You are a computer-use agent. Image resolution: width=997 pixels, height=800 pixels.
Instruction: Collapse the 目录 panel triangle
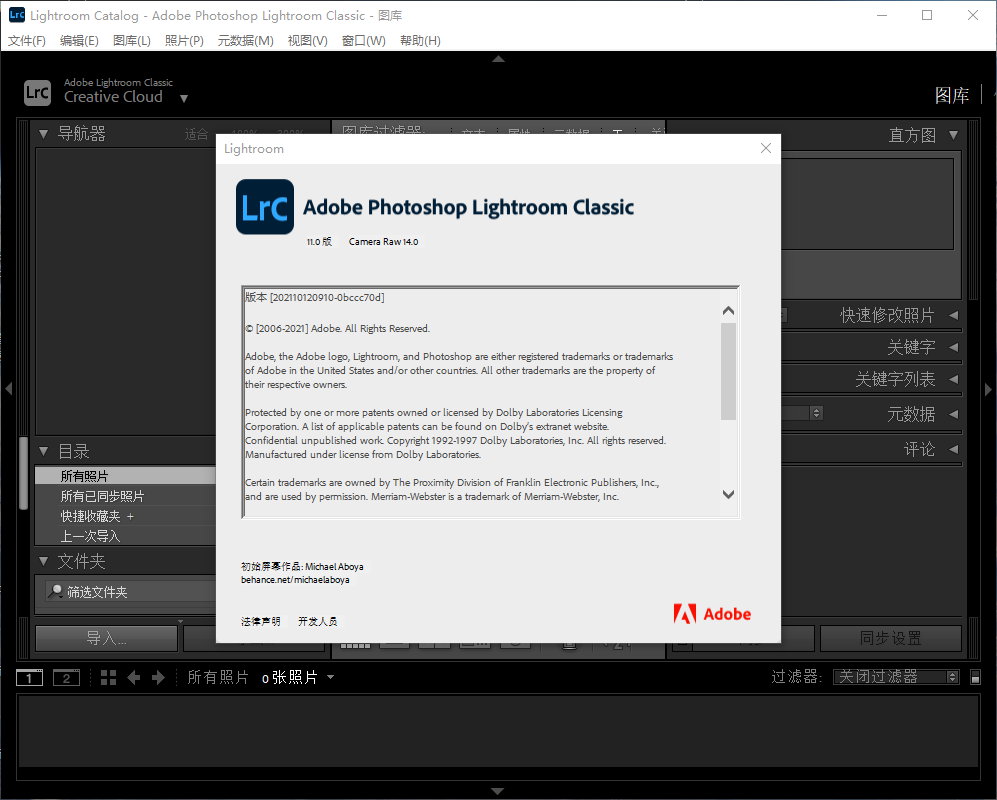tap(43, 451)
